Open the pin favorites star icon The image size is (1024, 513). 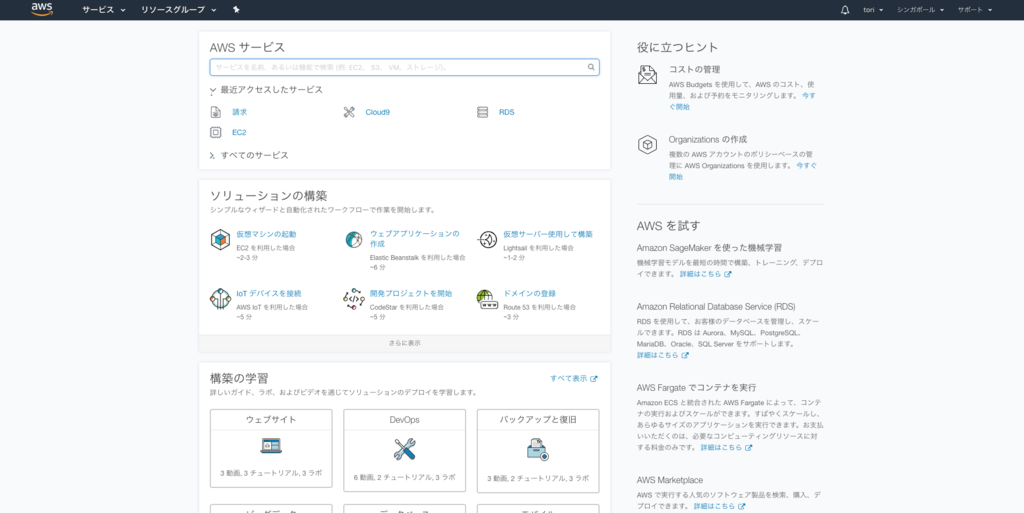tap(236, 10)
